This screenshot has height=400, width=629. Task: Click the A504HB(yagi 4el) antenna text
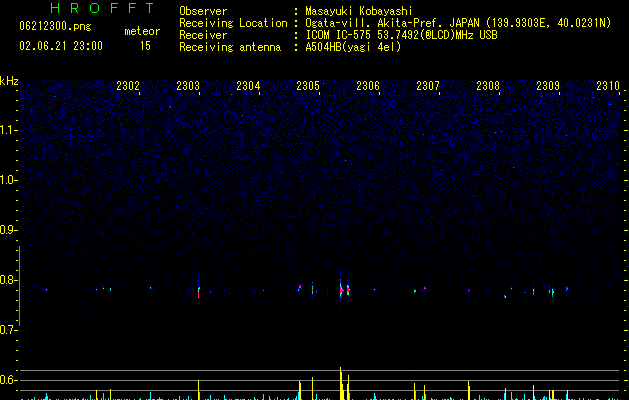tap(353, 47)
